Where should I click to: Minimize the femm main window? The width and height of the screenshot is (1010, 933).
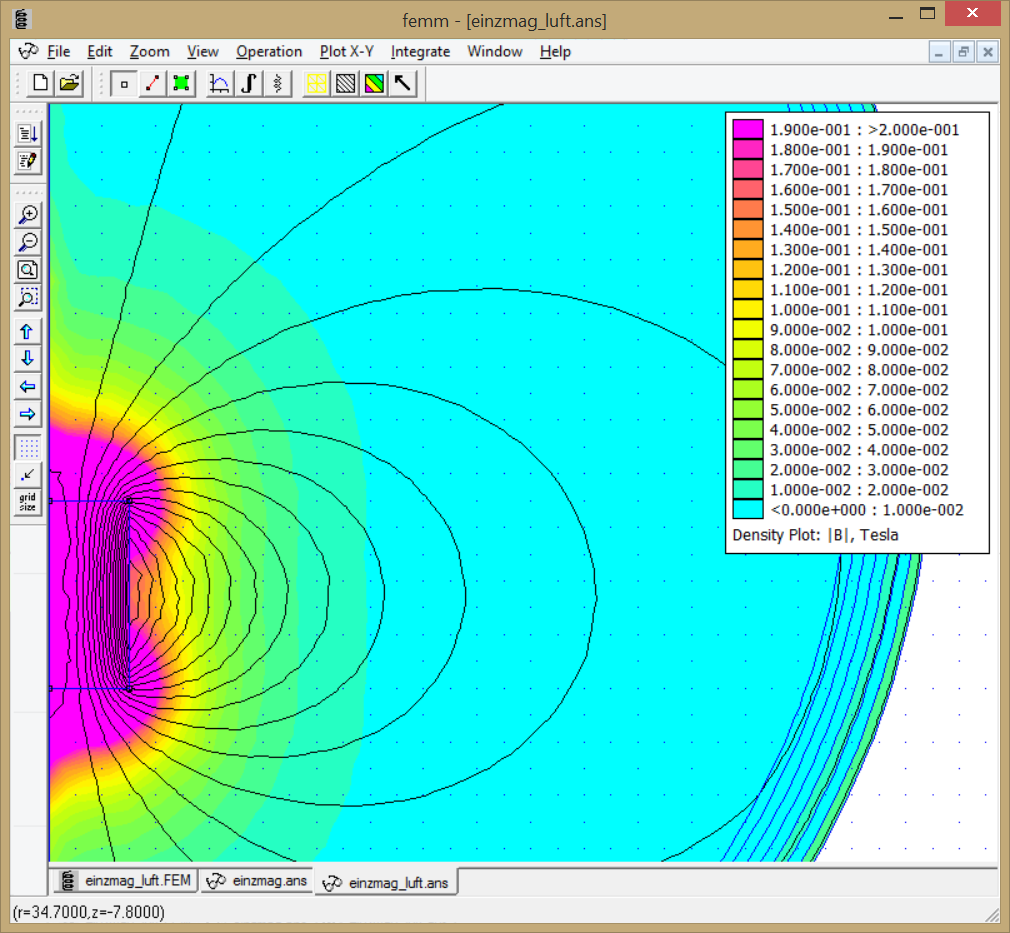(x=896, y=15)
